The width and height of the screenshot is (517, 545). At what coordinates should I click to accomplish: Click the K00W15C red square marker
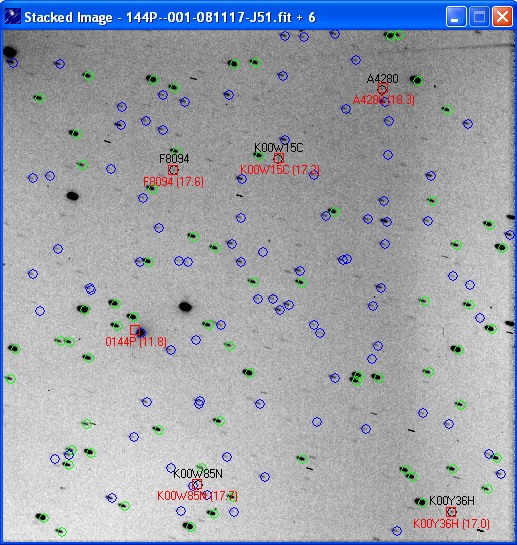[x=279, y=158]
